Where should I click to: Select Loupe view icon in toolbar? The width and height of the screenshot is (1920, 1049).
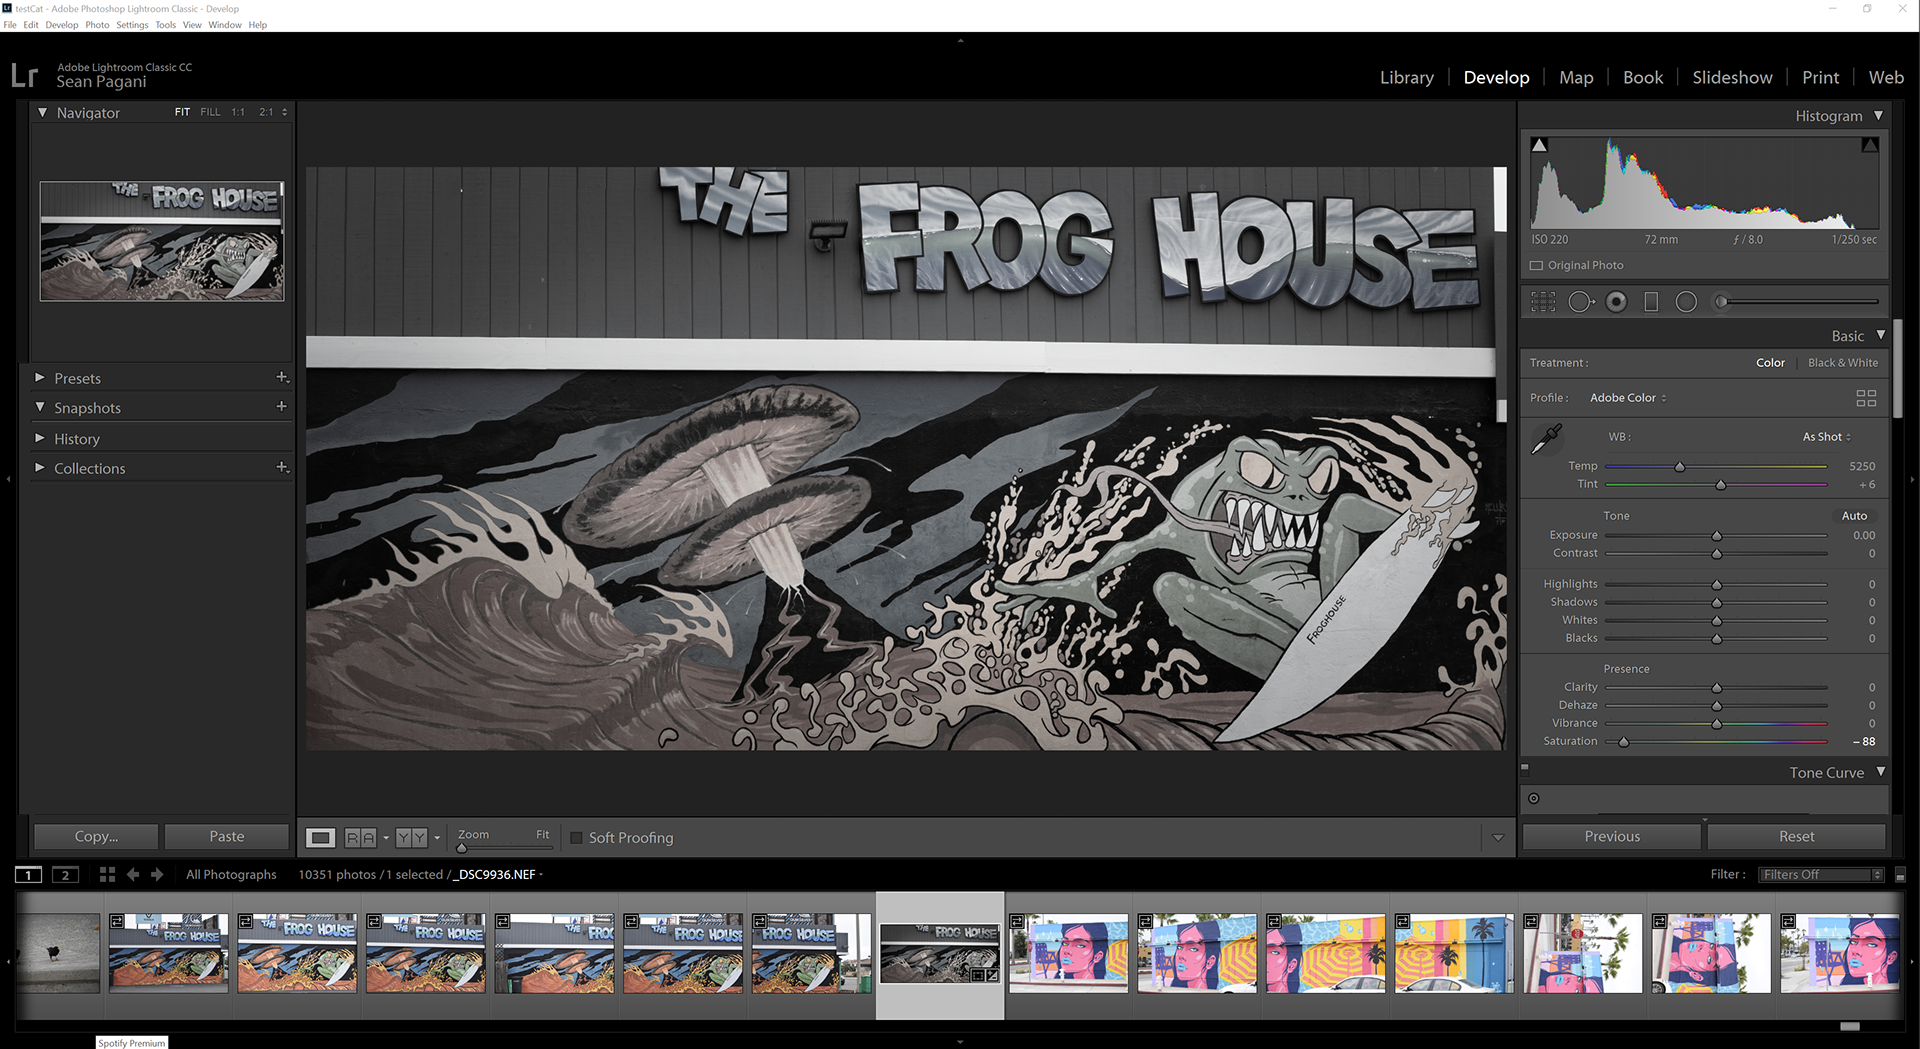click(320, 838)
